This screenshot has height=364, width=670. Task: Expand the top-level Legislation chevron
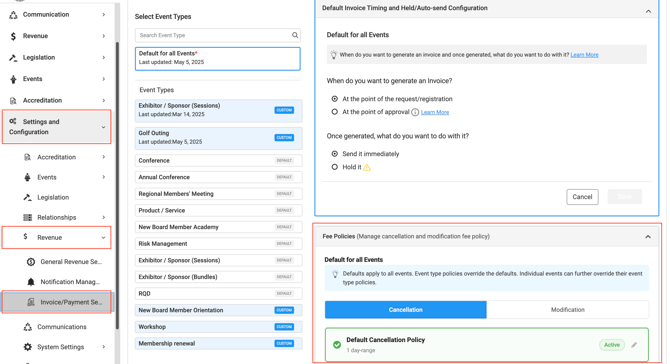pos(104,57)
